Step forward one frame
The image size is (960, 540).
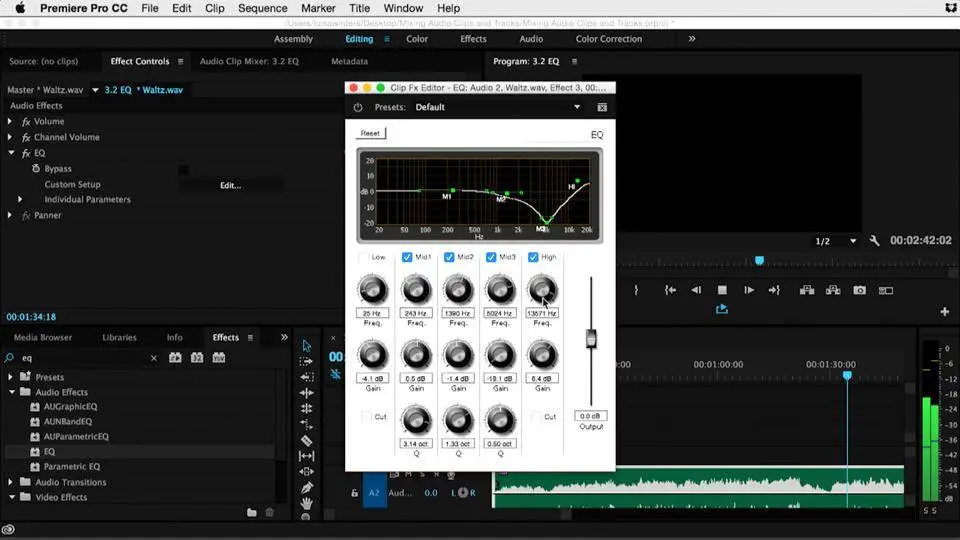pyautogui.click(x=748, y=290)
